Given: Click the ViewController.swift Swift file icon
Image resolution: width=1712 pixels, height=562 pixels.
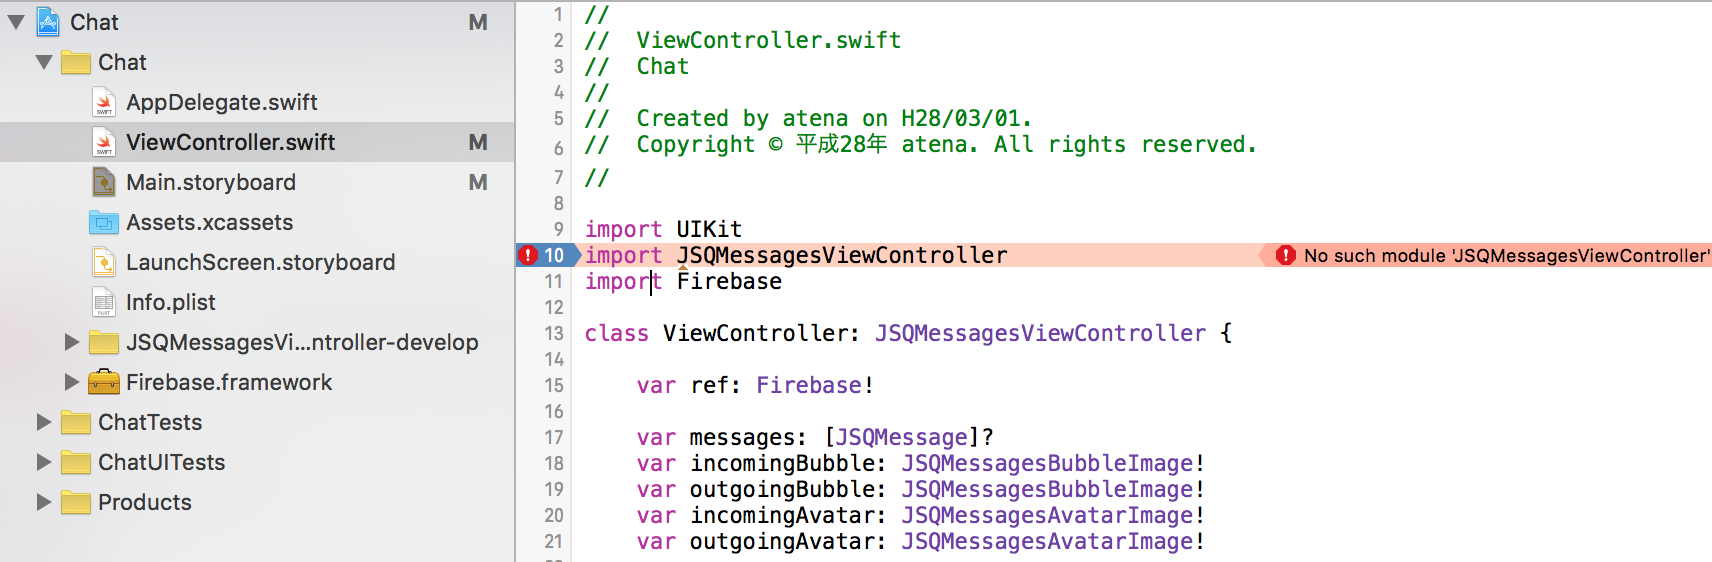Looking at the screenshot, I should click(x=104, y=142).
